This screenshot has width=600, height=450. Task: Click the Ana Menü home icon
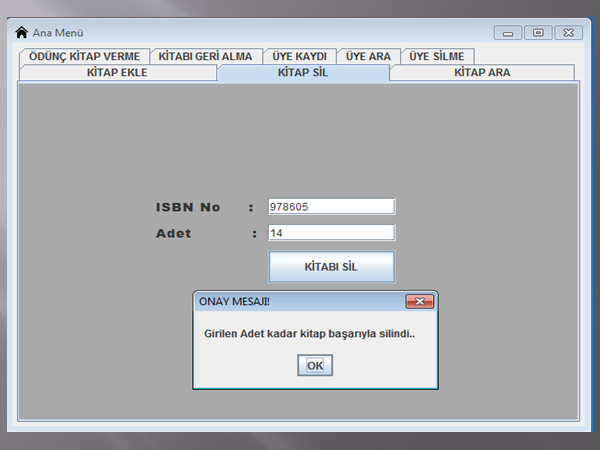22,33
